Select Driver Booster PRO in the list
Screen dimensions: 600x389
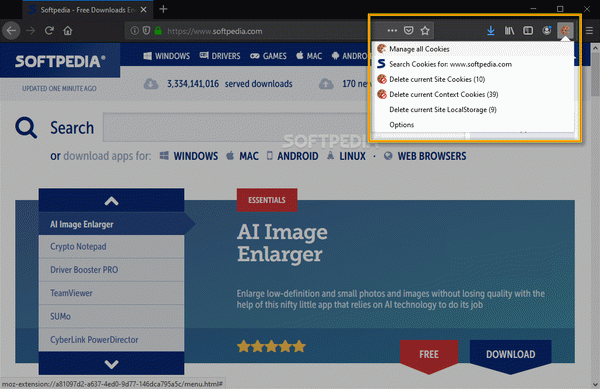click(x=111, y=270)
